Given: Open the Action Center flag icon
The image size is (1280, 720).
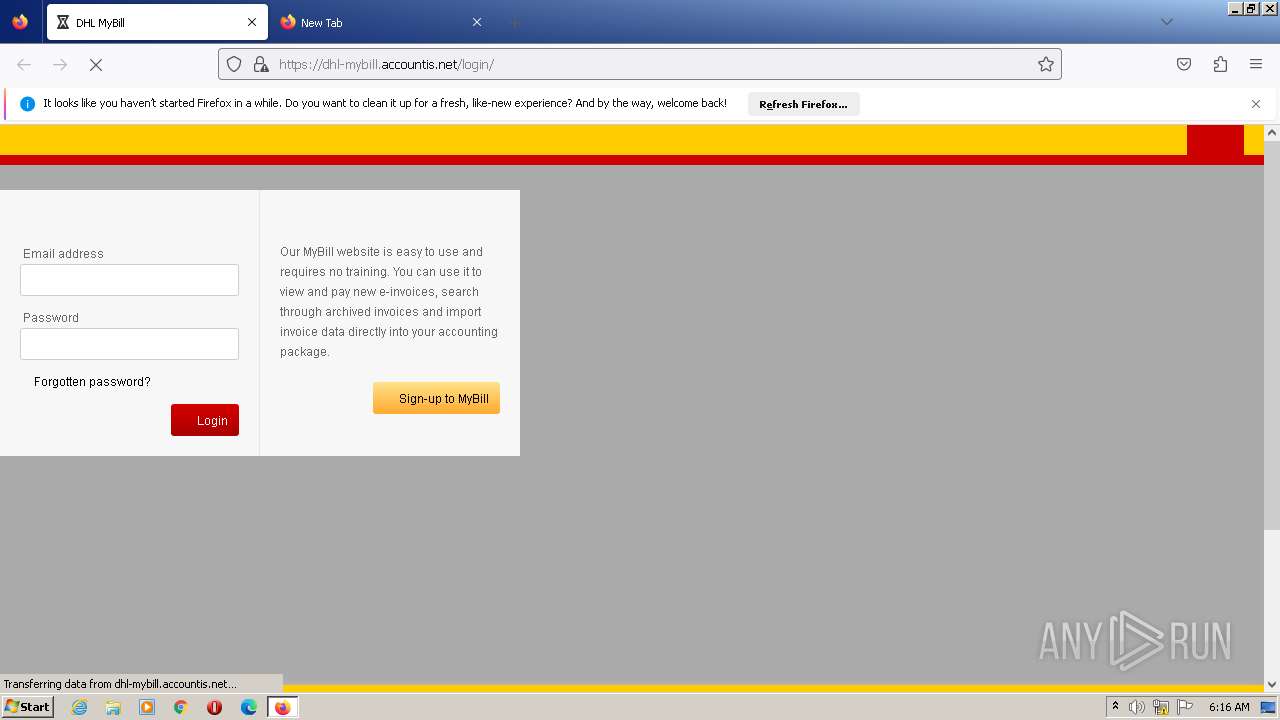Looking at the screenshot, I should click(x=1185, y=707).
